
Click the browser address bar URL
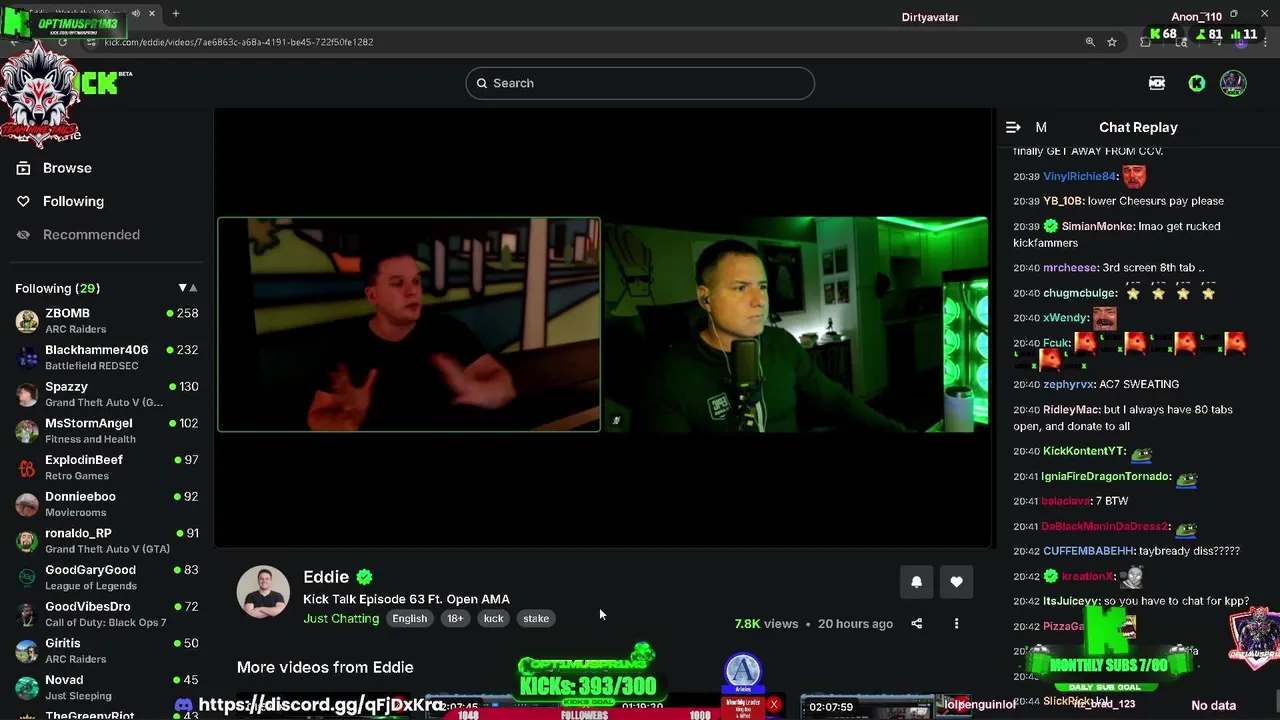tap(239, 42)
